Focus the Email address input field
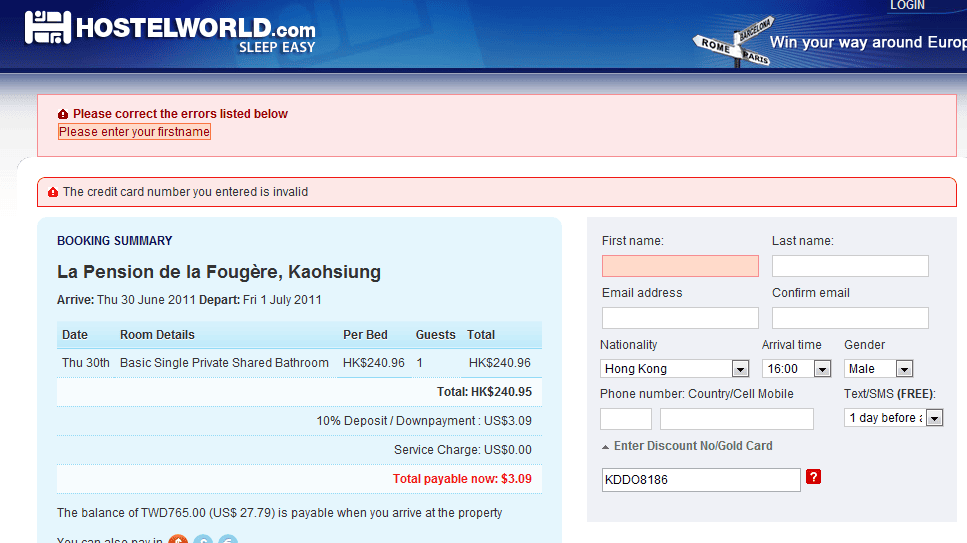The height and width of the screenshot is (543, 967). (x=680, y=318)
